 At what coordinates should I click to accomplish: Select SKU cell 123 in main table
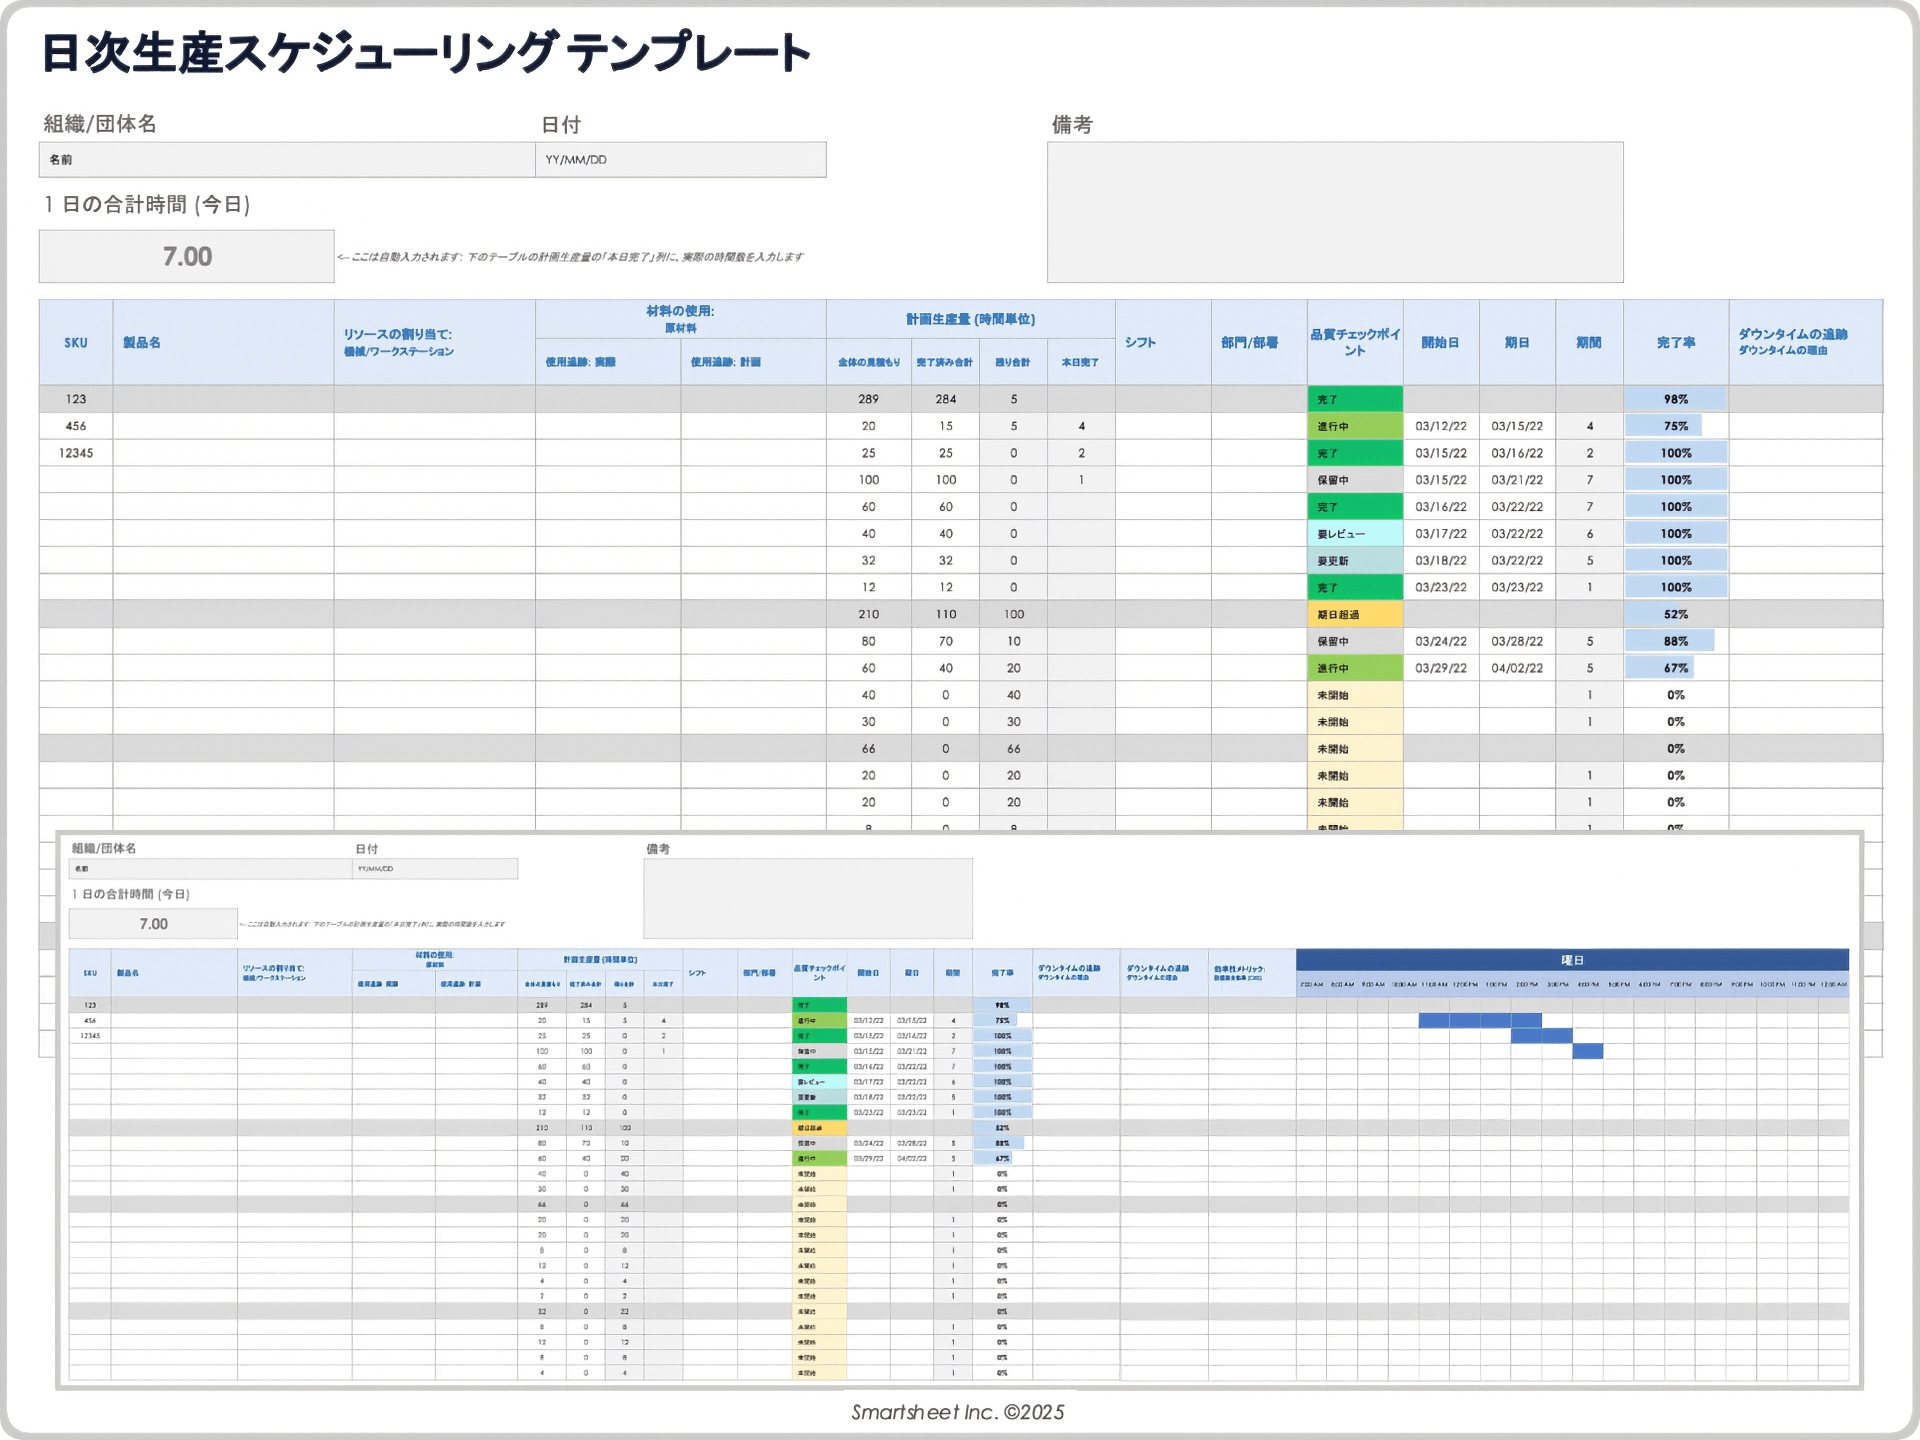coord(76,399)
